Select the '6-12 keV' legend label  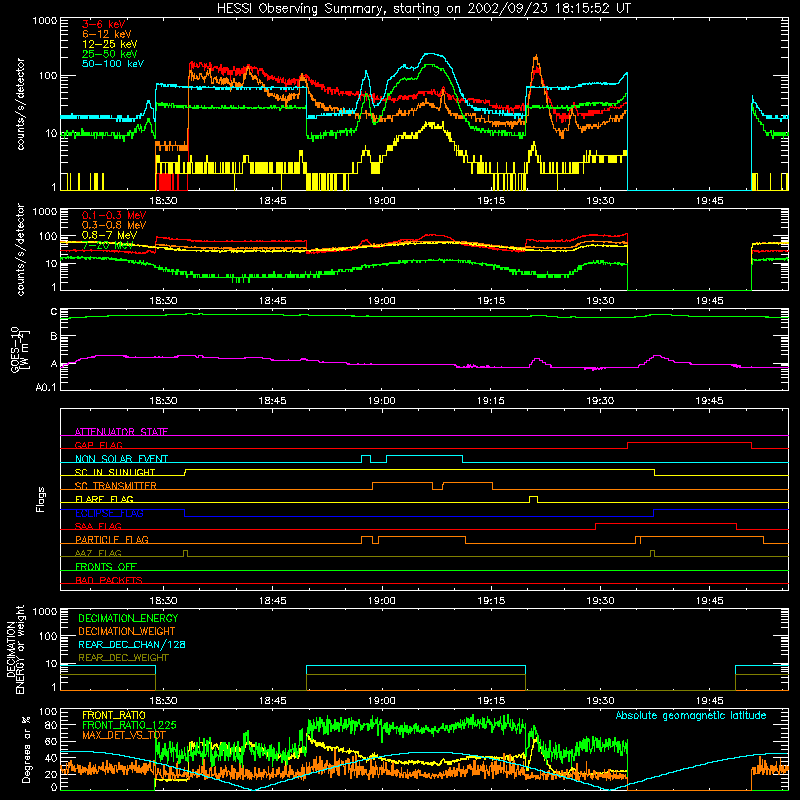107,34
